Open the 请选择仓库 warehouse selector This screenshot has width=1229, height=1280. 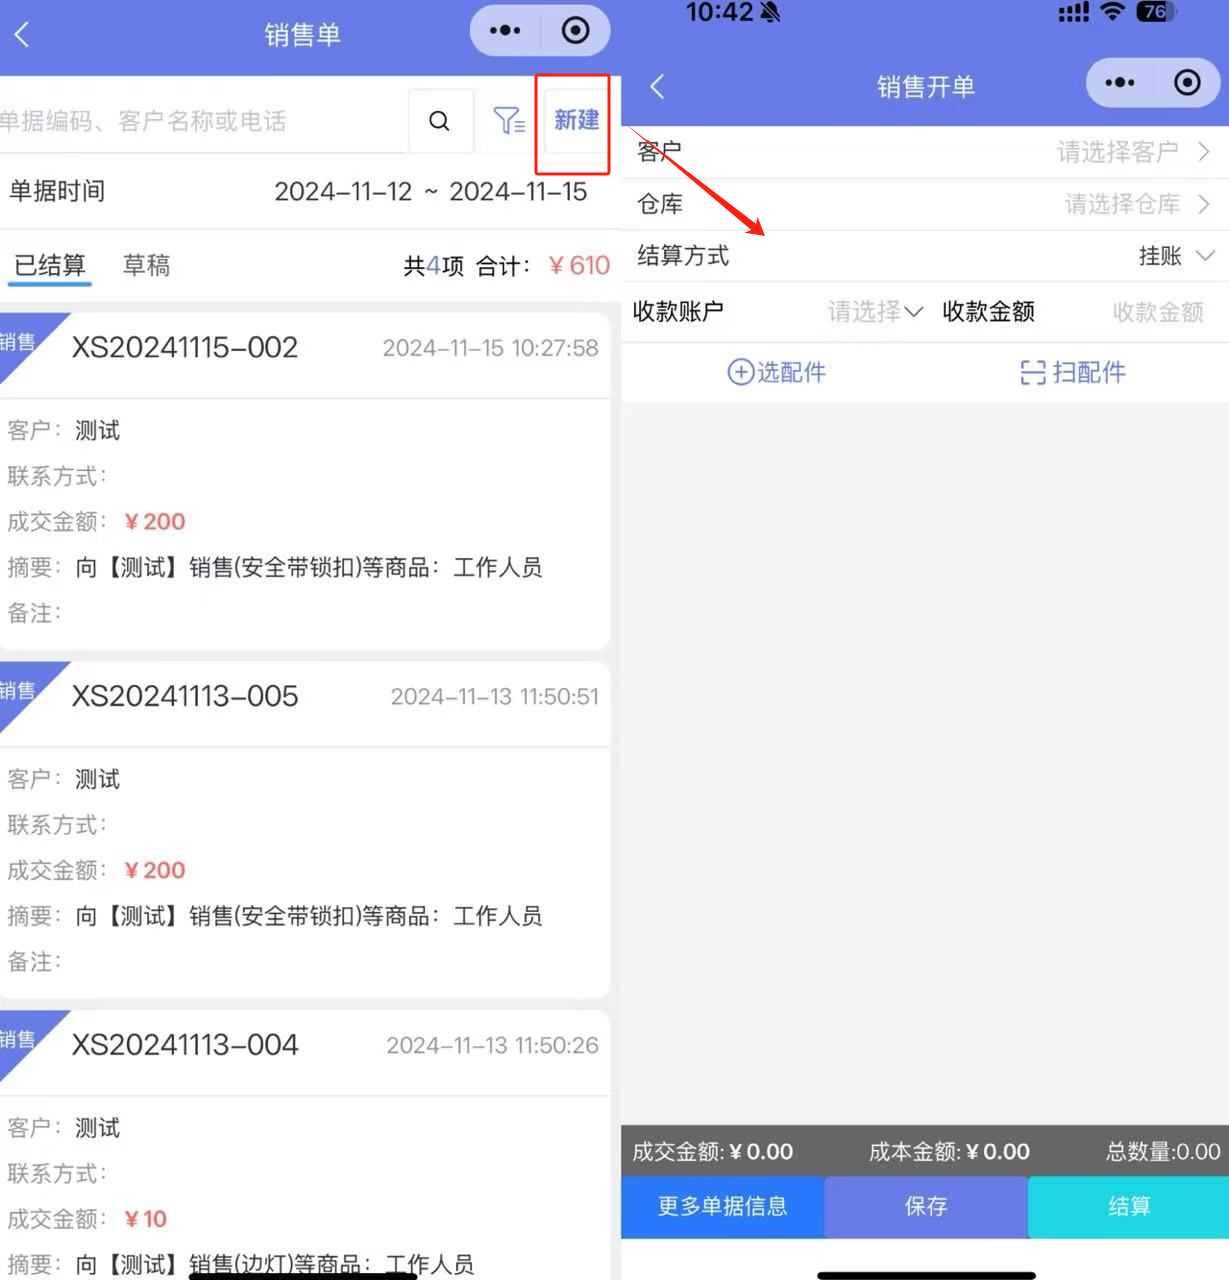[1138, 204]
